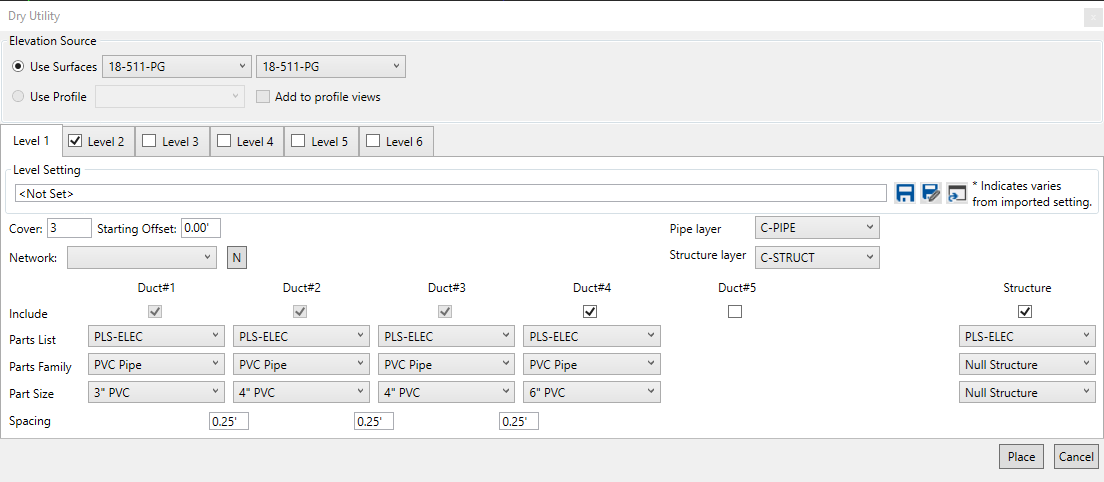Open the Pipe layer dropdown
The height and width of the screenshot is (482, 1104).
point(817,228)
